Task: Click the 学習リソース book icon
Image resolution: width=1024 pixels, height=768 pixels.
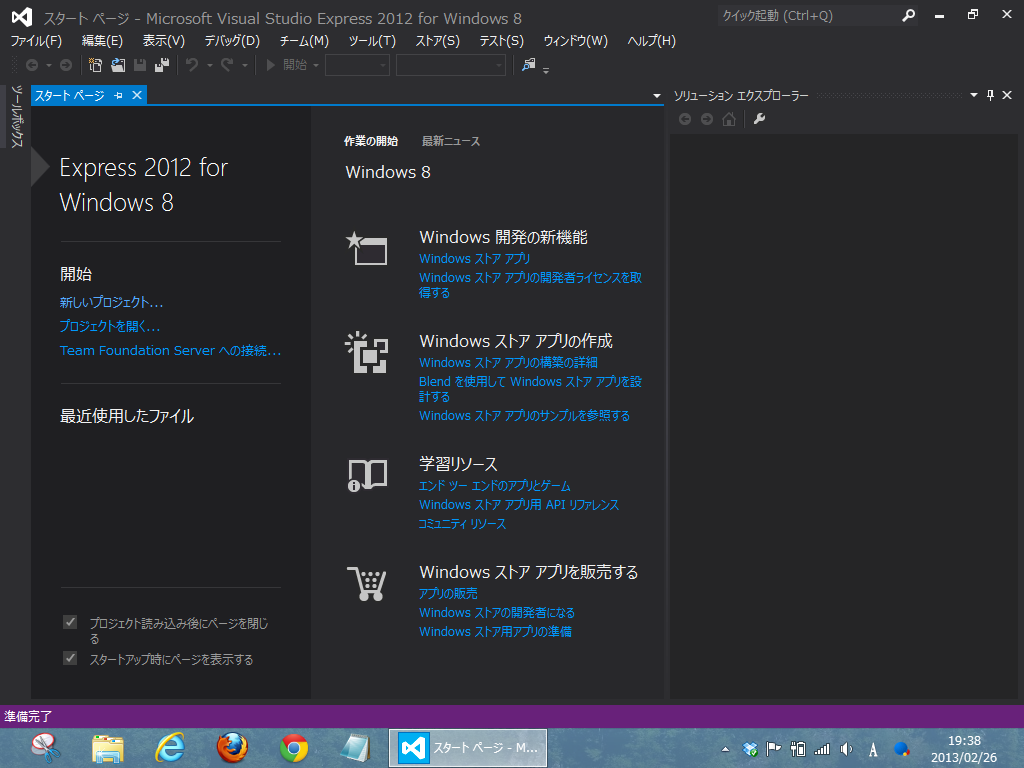Action: 367,475
